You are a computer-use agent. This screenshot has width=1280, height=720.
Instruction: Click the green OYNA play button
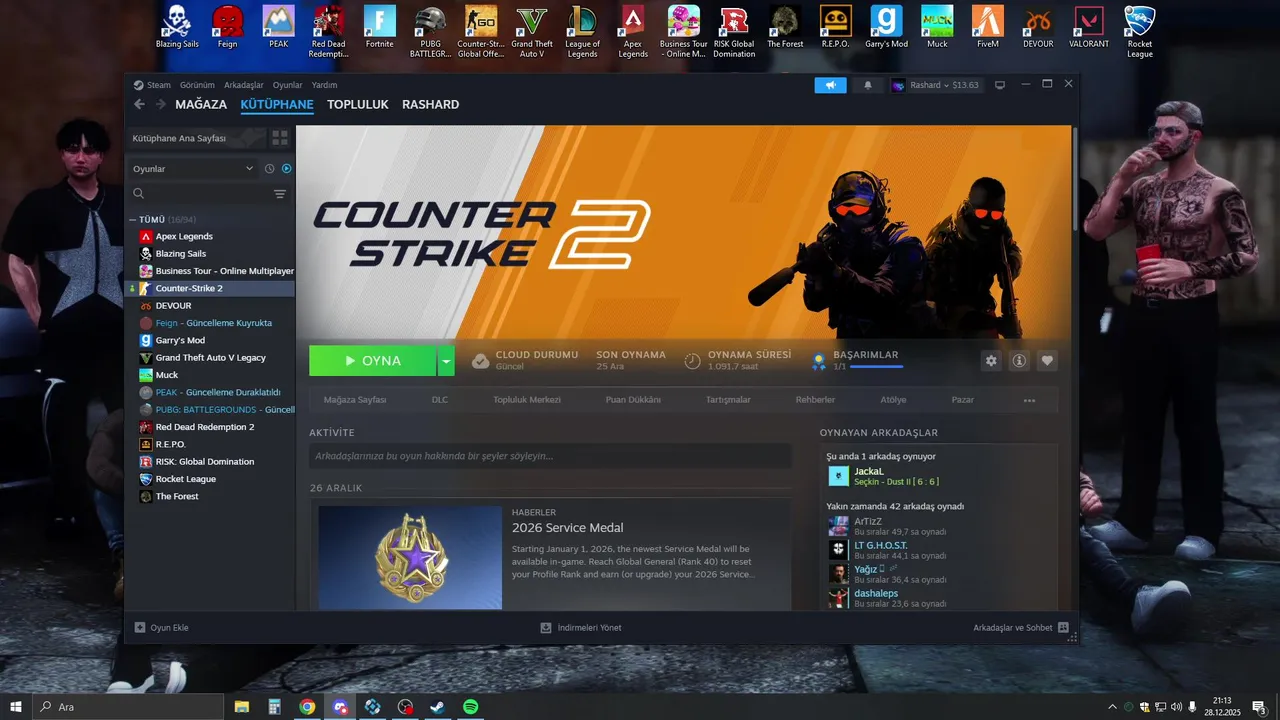point(373,361)
